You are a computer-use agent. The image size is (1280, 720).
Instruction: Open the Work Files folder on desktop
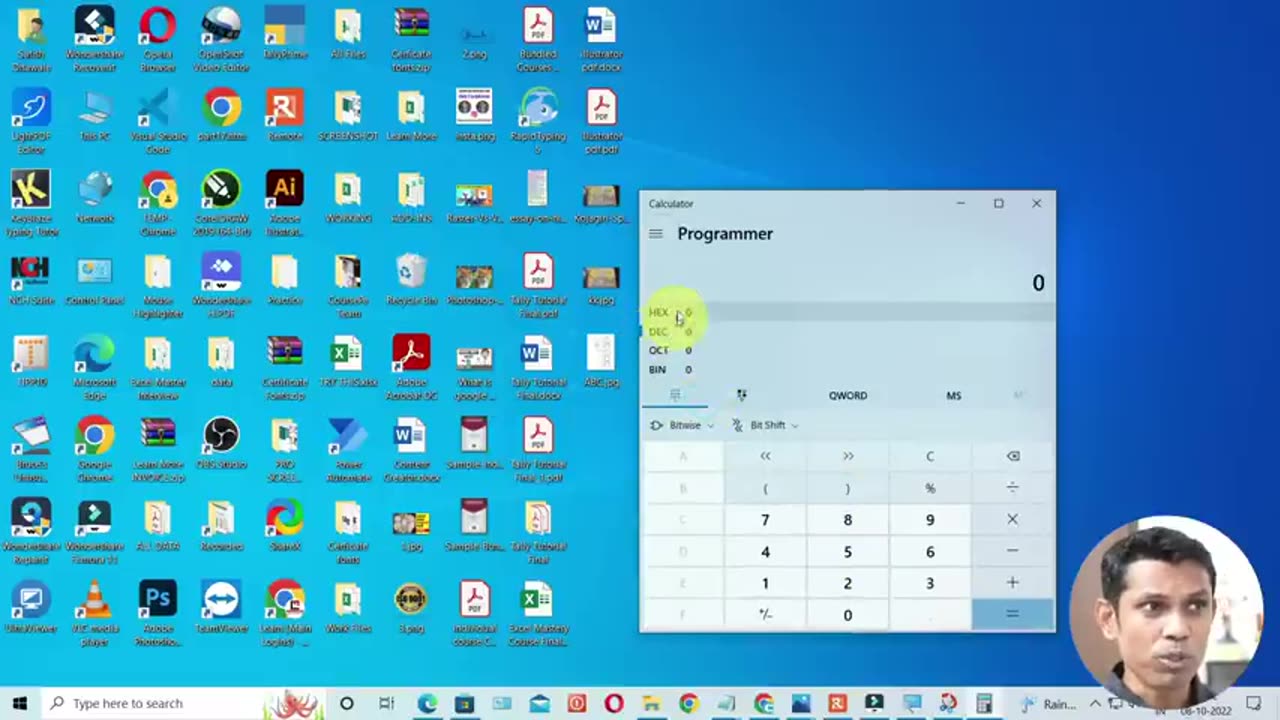point(347,608)
